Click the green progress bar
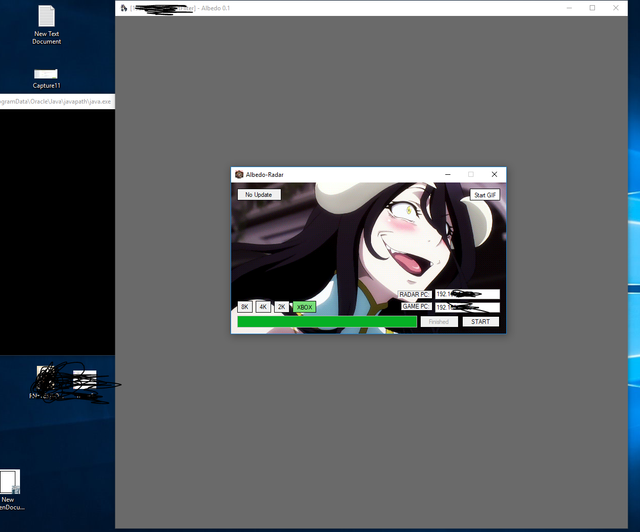The image size is (640, 532). coord(326,322)
